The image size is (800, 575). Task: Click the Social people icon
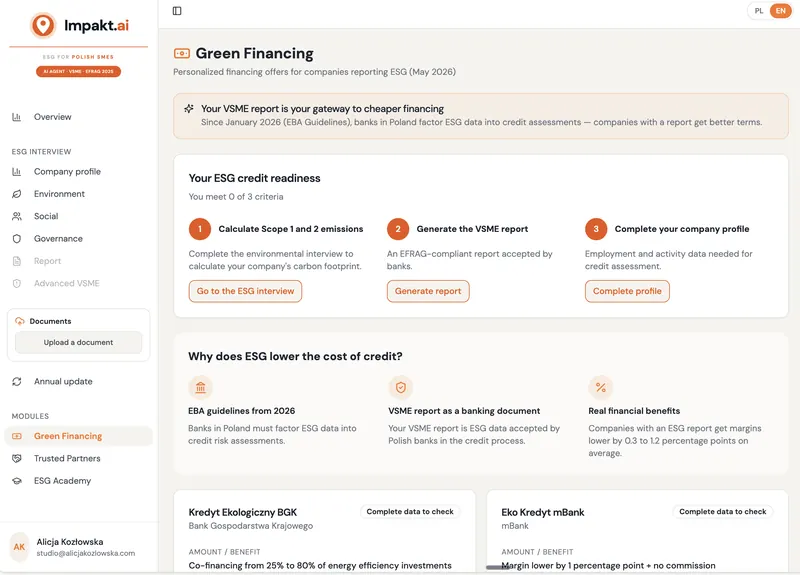[x=17, y=216]
